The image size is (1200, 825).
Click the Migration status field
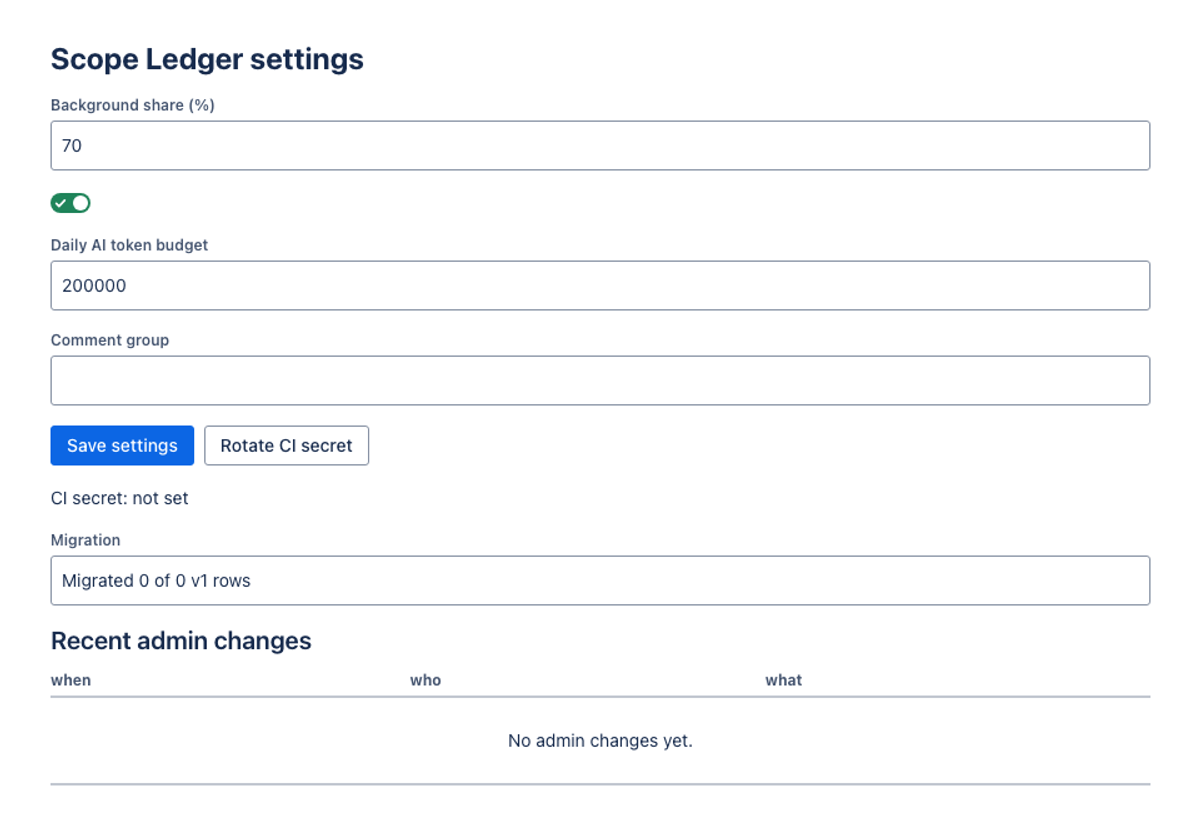[600, 580]
